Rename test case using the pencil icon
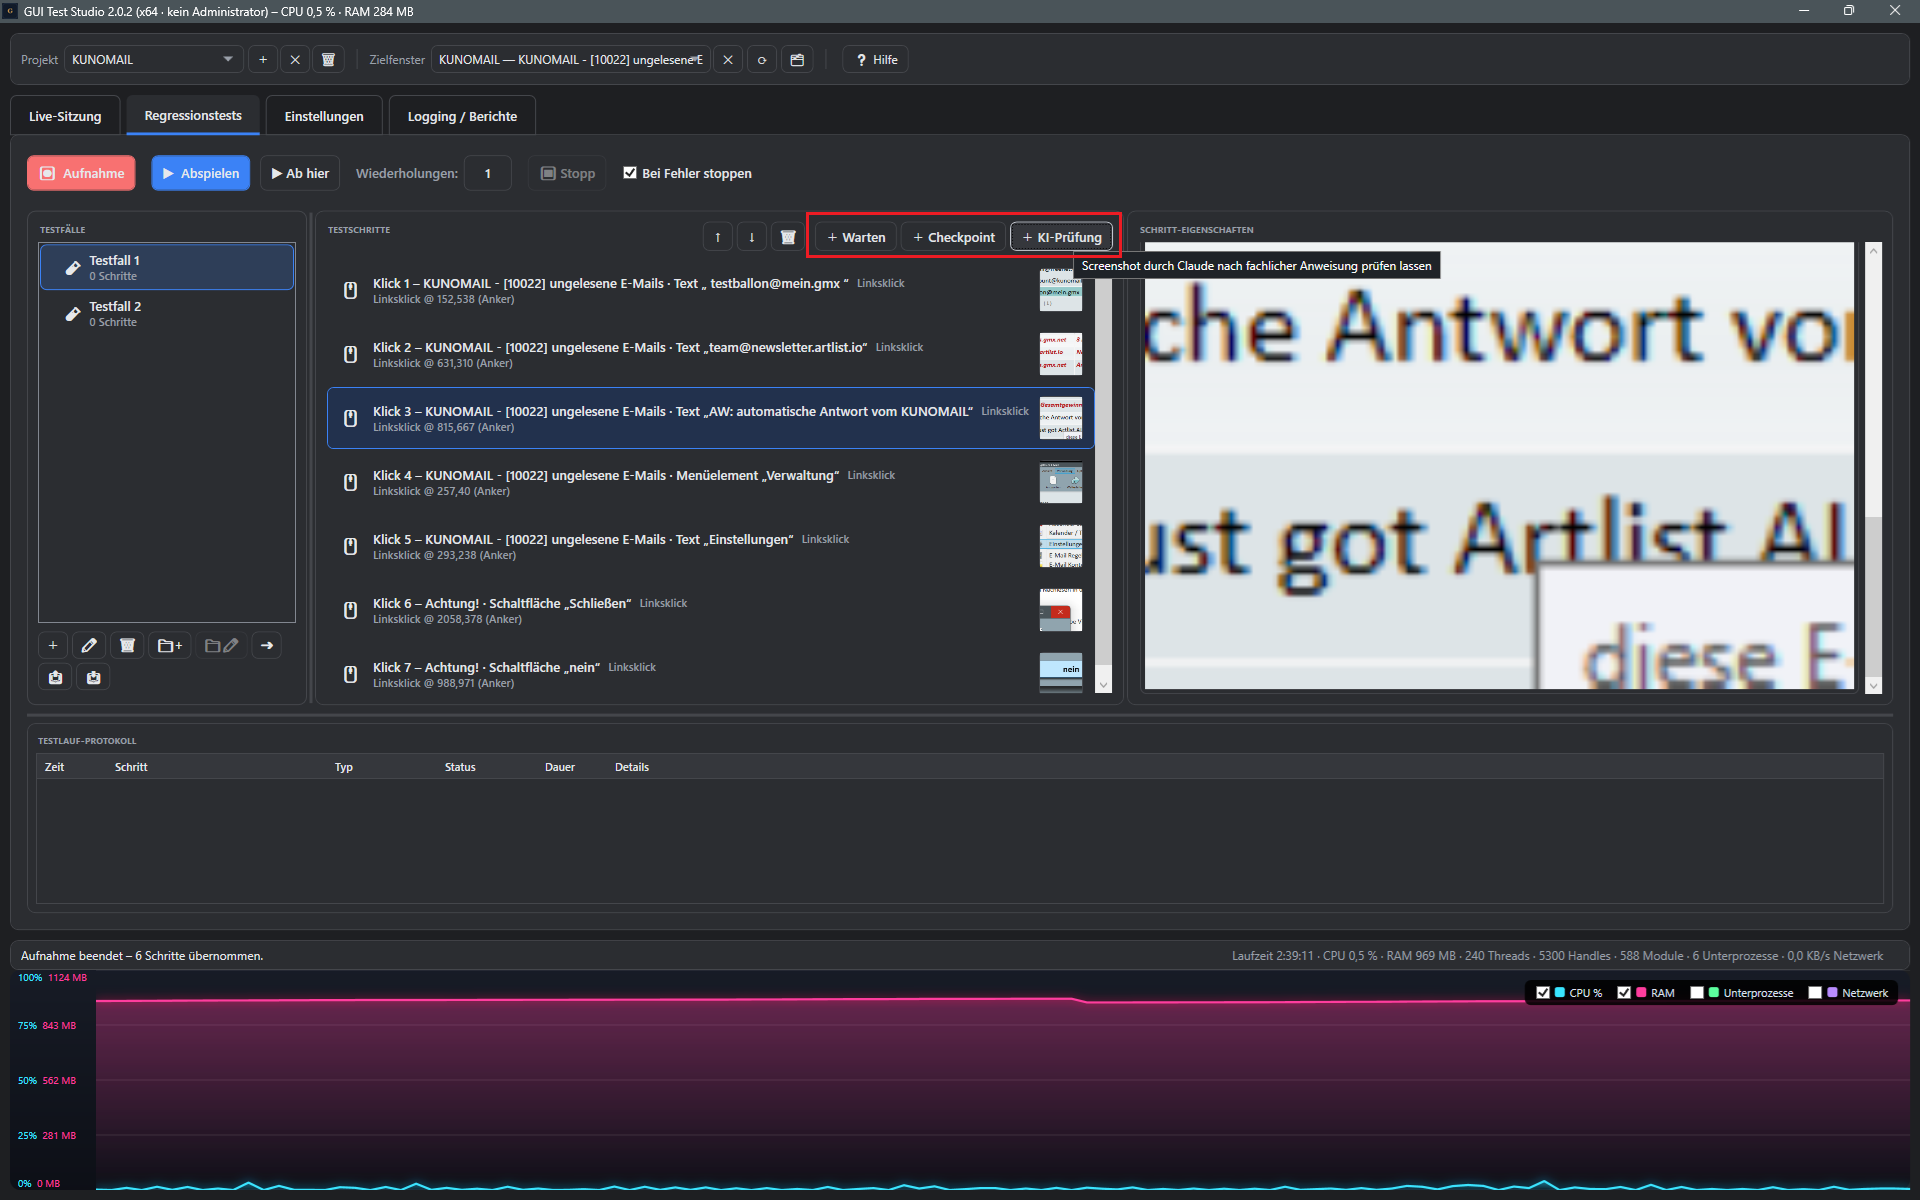This screenshot has width=1920, height=1200. (x=89, y=645)
